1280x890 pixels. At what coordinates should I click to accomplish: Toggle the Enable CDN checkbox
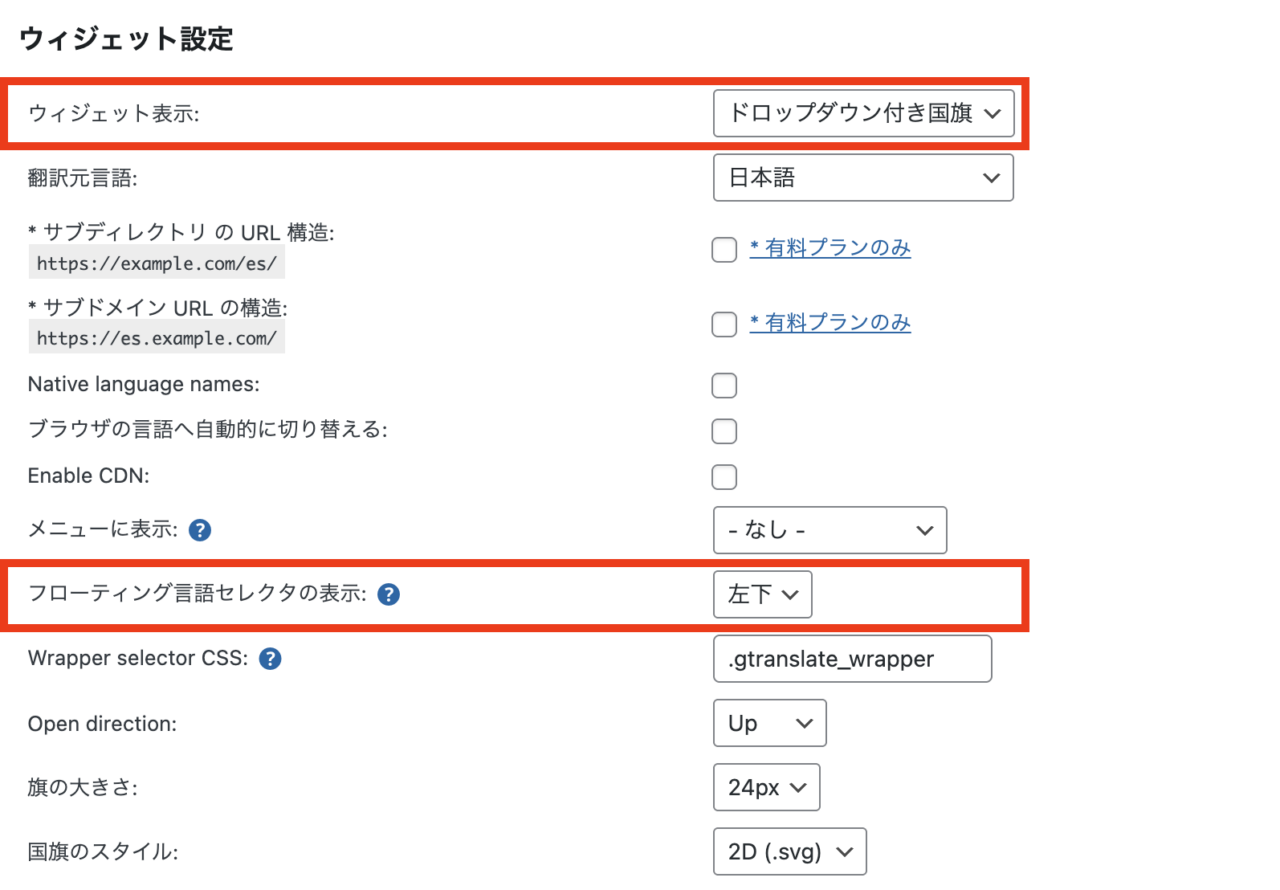click(x=724, y=477)
